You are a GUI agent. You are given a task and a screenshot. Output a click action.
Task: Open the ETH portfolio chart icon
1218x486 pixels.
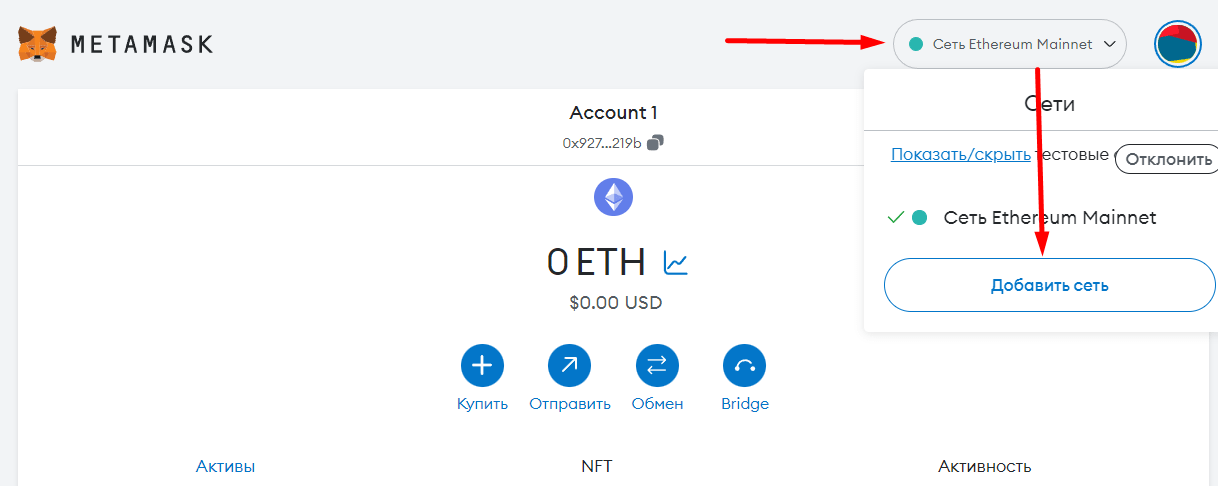pyautogui.click(x=676, y=263)
